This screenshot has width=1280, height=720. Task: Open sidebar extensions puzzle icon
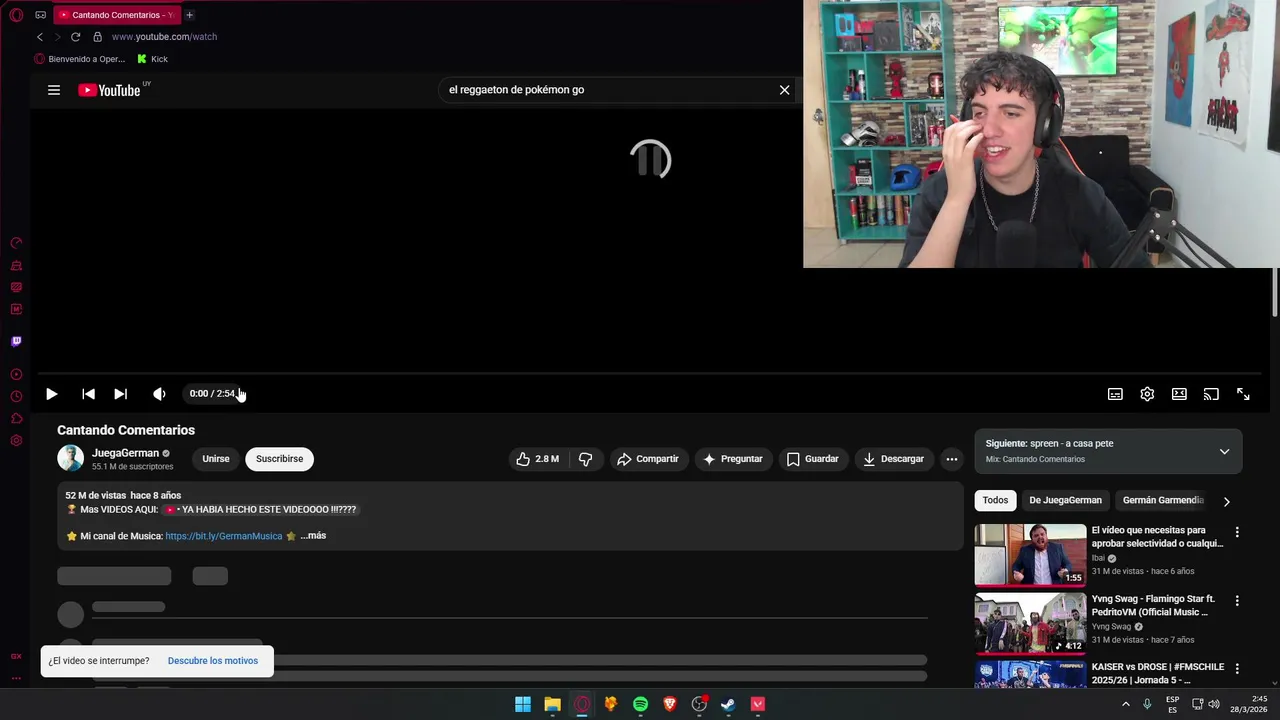16,418
